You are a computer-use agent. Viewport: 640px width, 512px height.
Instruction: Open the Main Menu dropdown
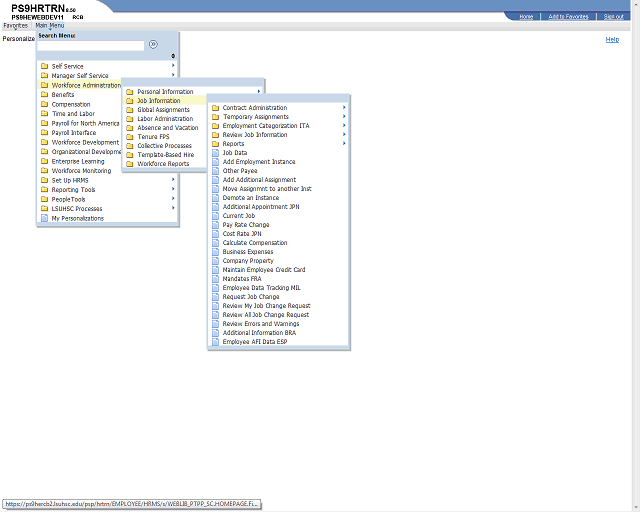49,25
